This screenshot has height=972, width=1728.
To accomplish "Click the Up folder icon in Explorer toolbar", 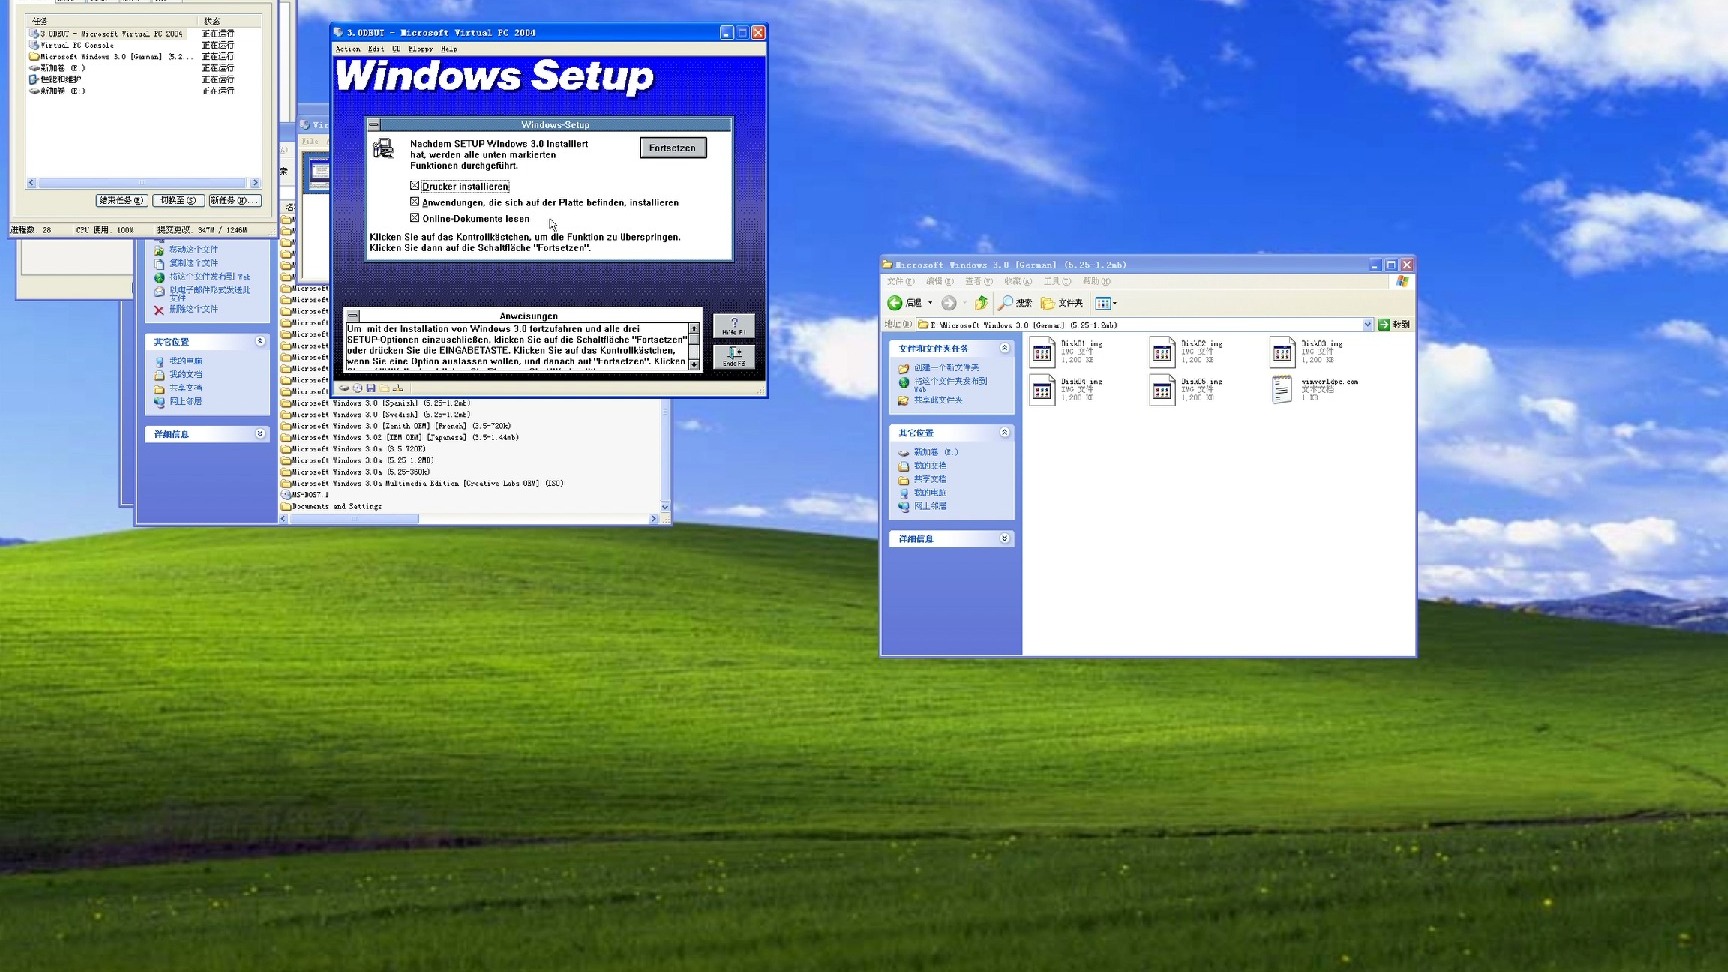I will click(981, 303).
